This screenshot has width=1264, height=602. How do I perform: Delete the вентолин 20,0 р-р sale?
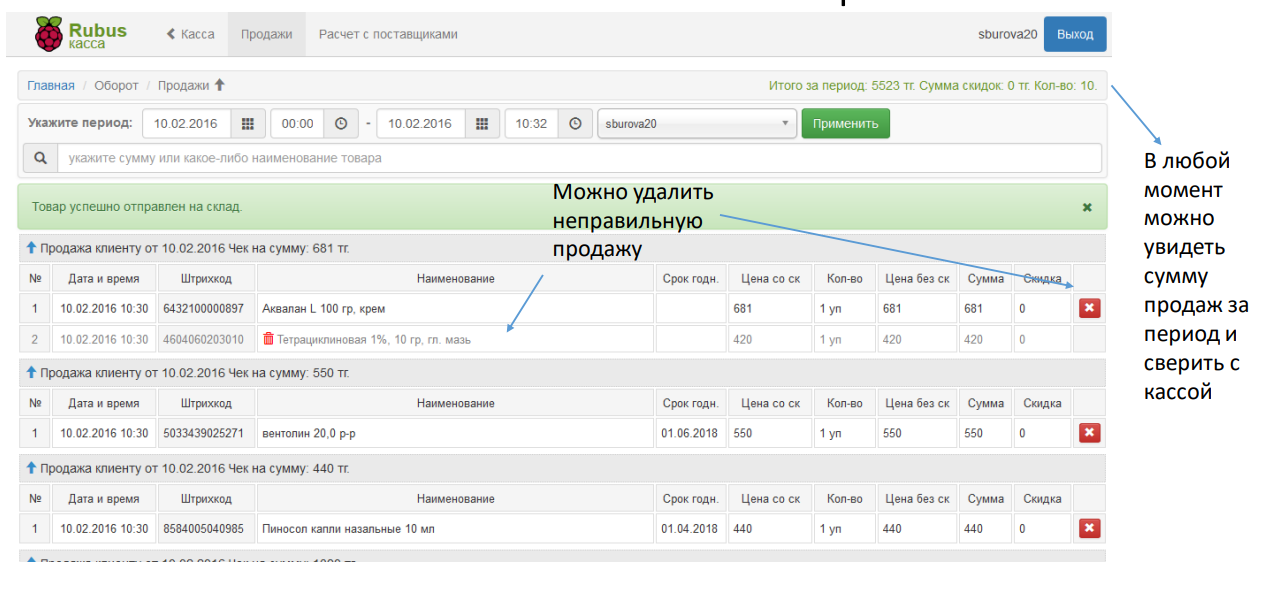(1089, 433)
